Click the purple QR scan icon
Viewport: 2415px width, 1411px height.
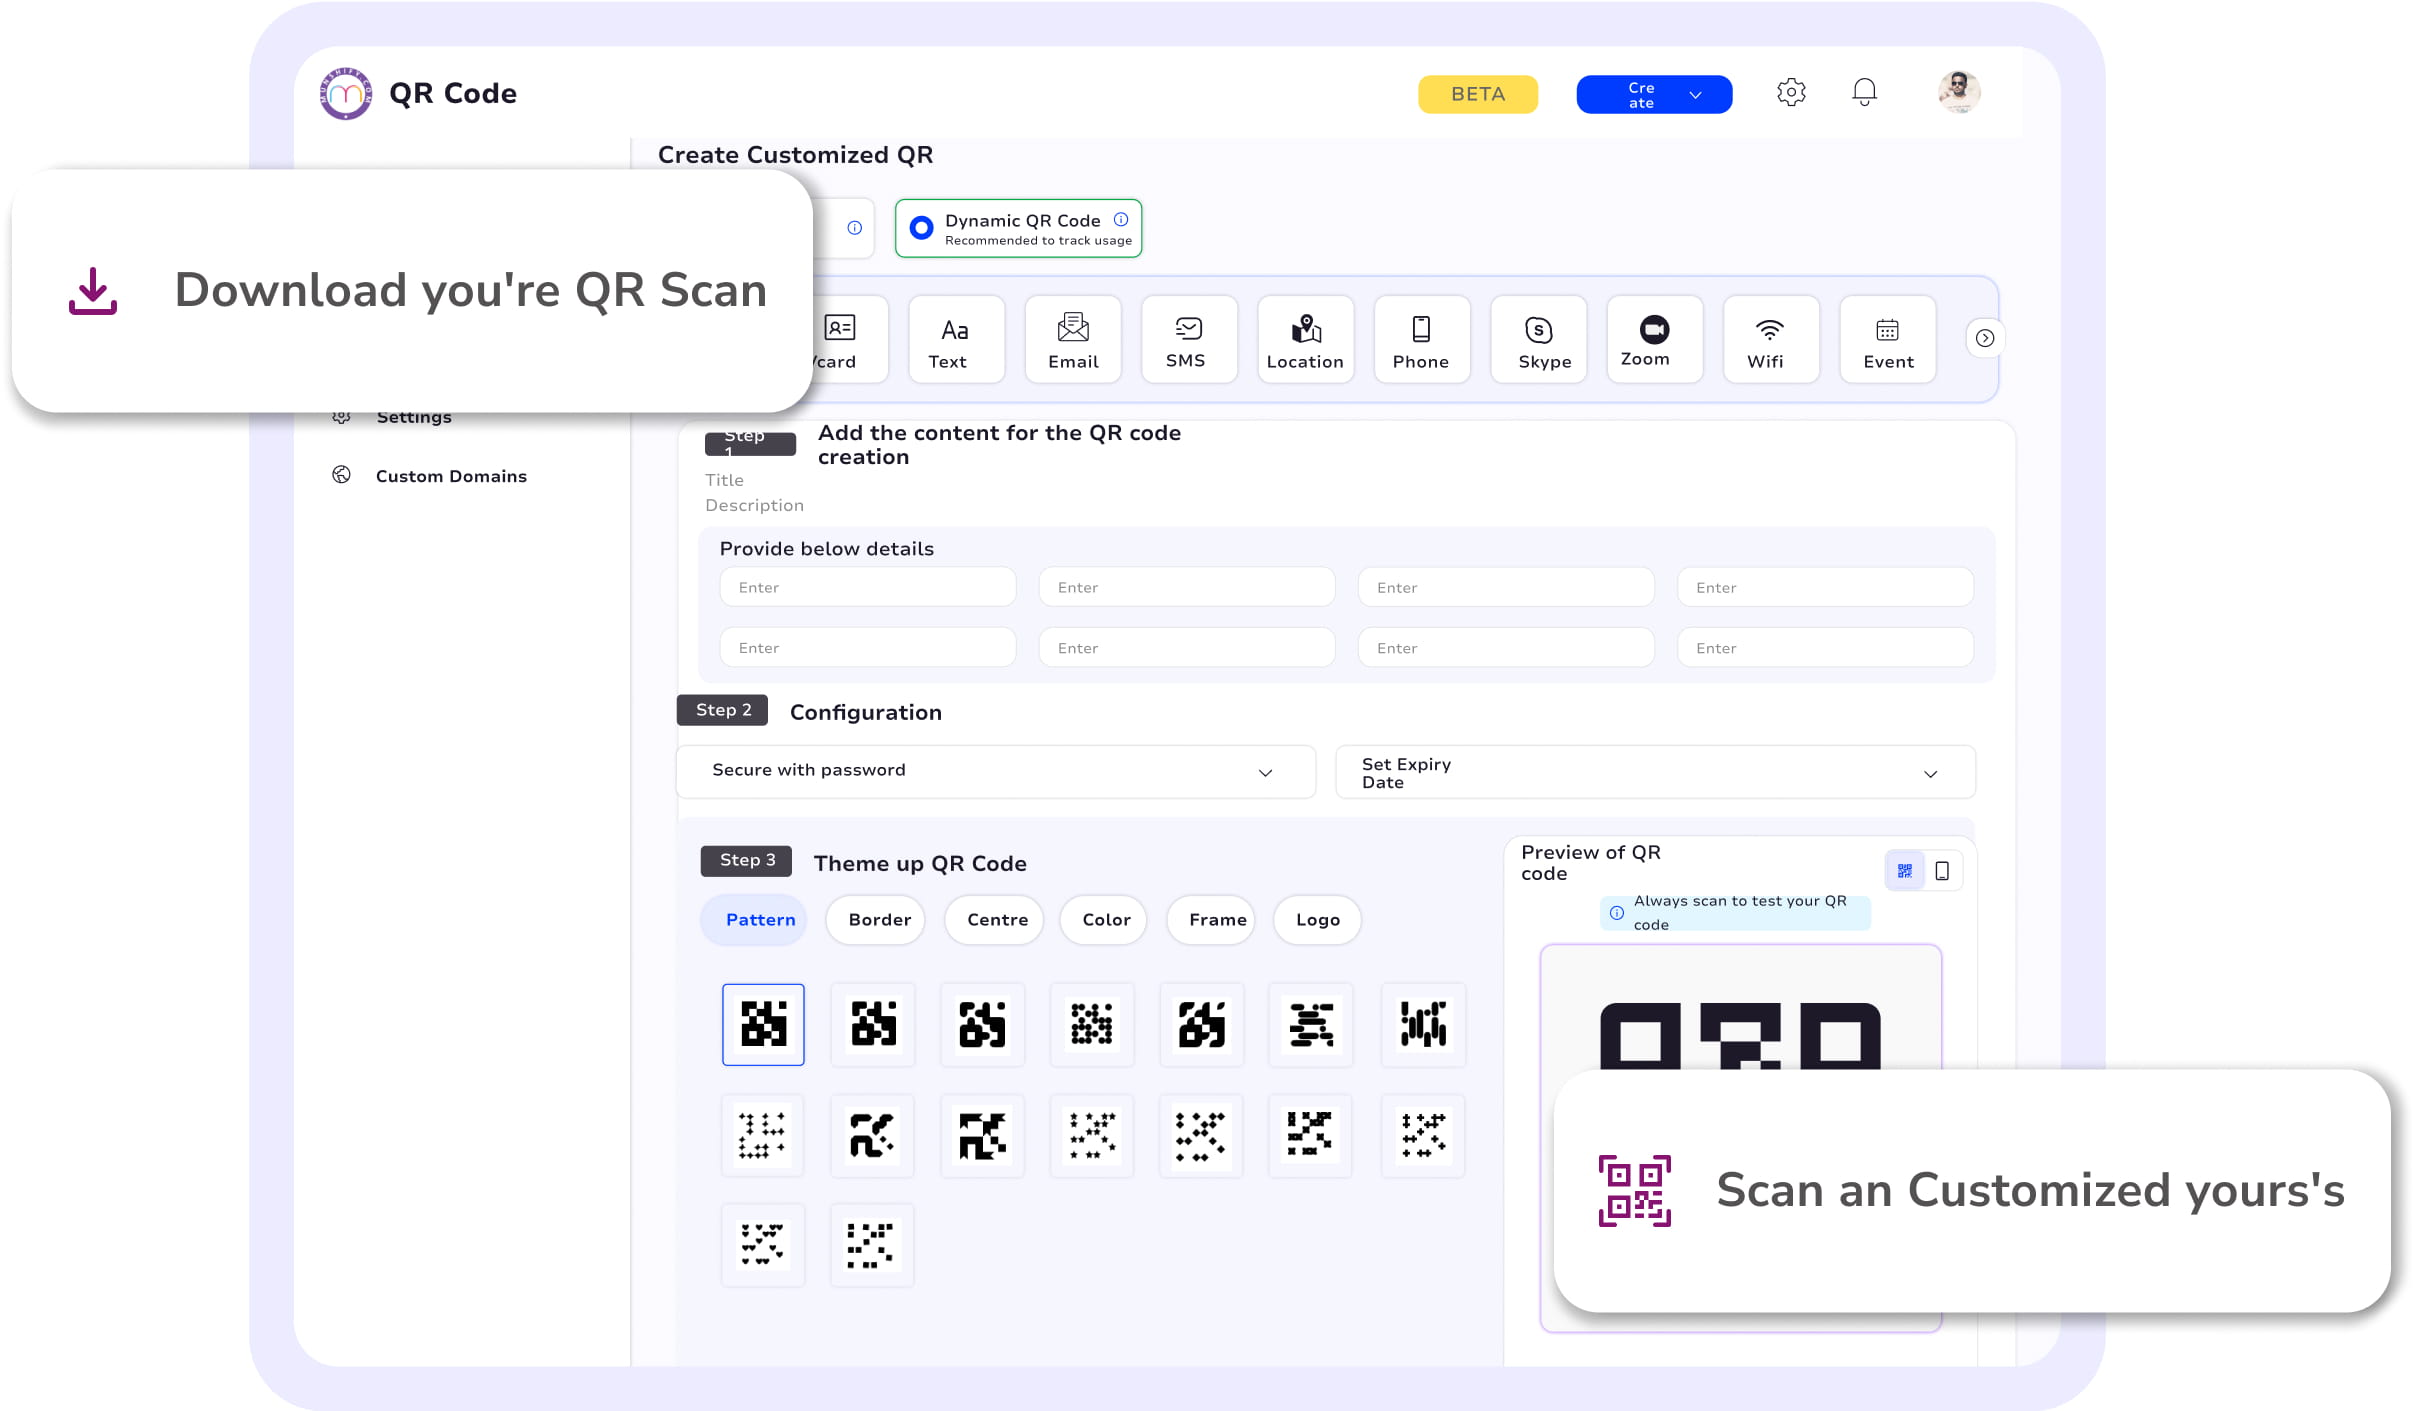click(1634, 1191)
